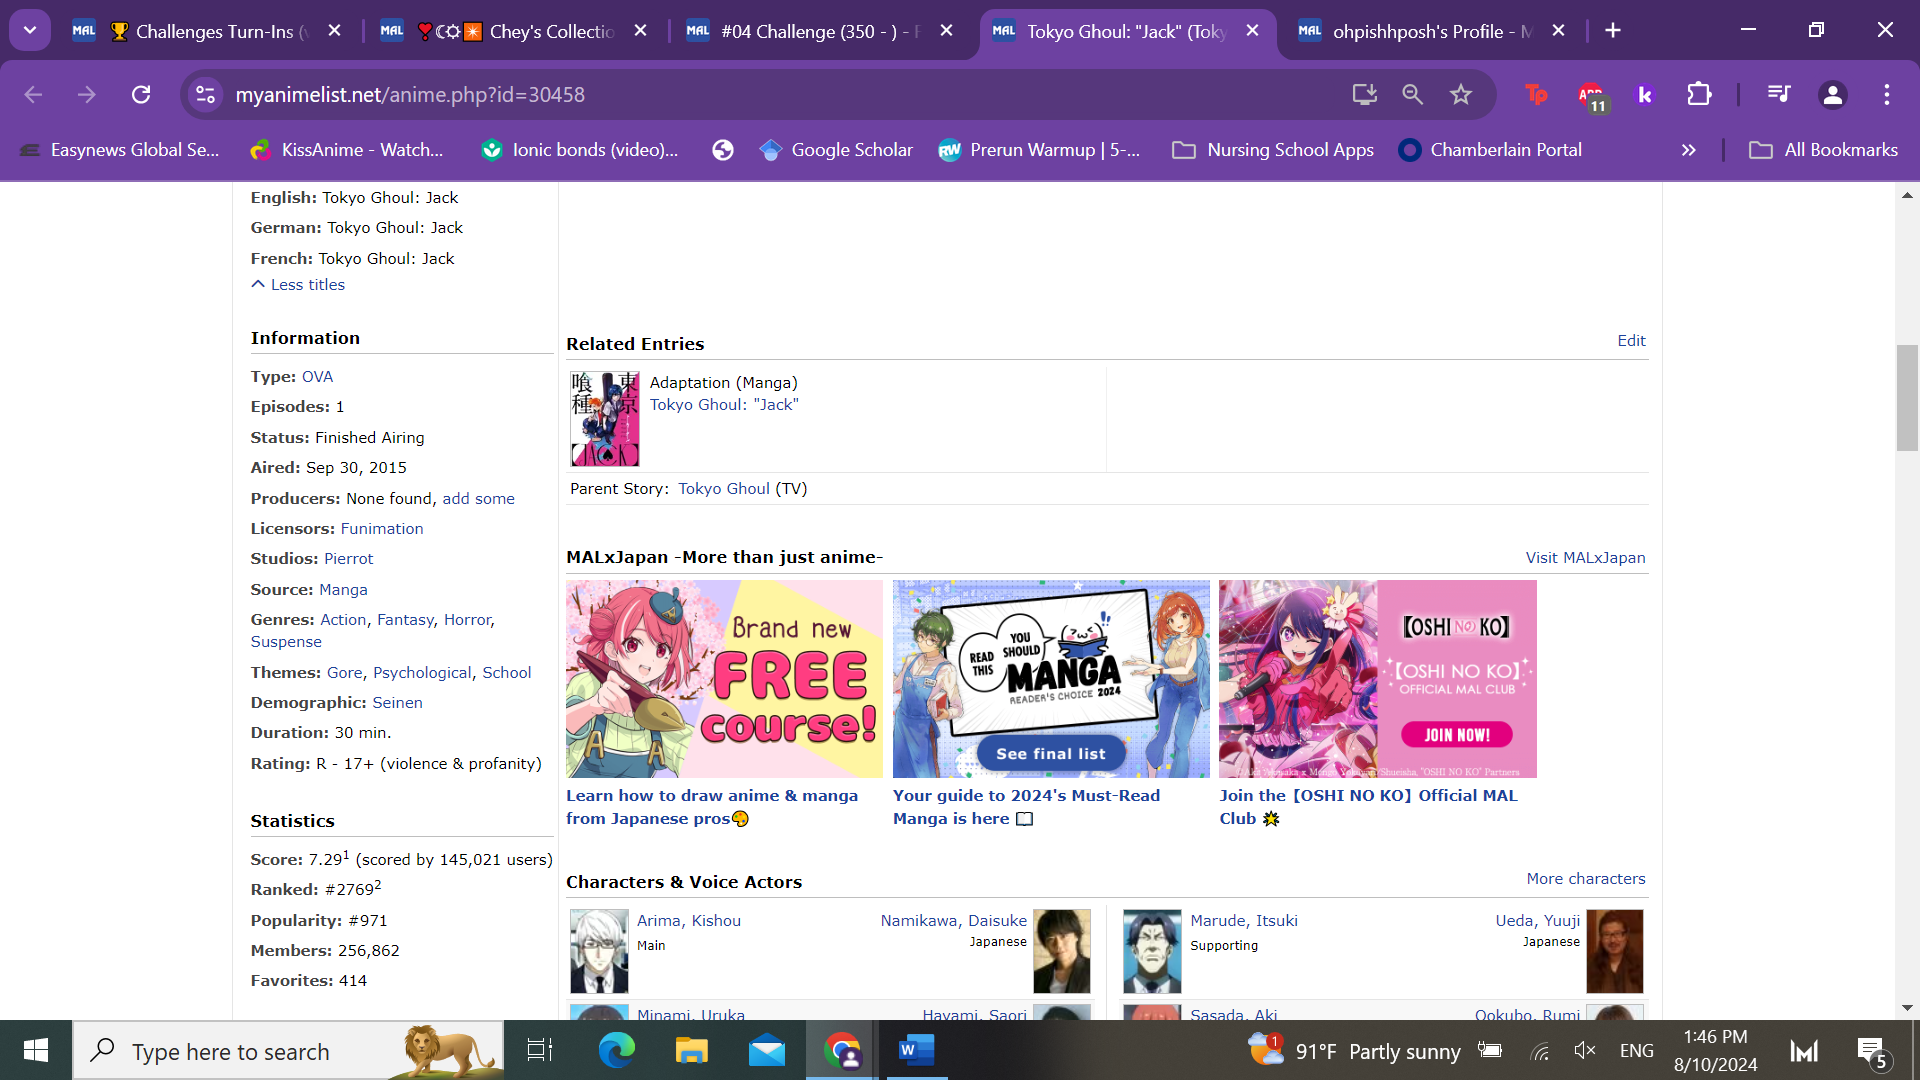1920x1080 pixels.
Task: Bookmark this page with the star icon
Action: click(x=1461, y=94)
